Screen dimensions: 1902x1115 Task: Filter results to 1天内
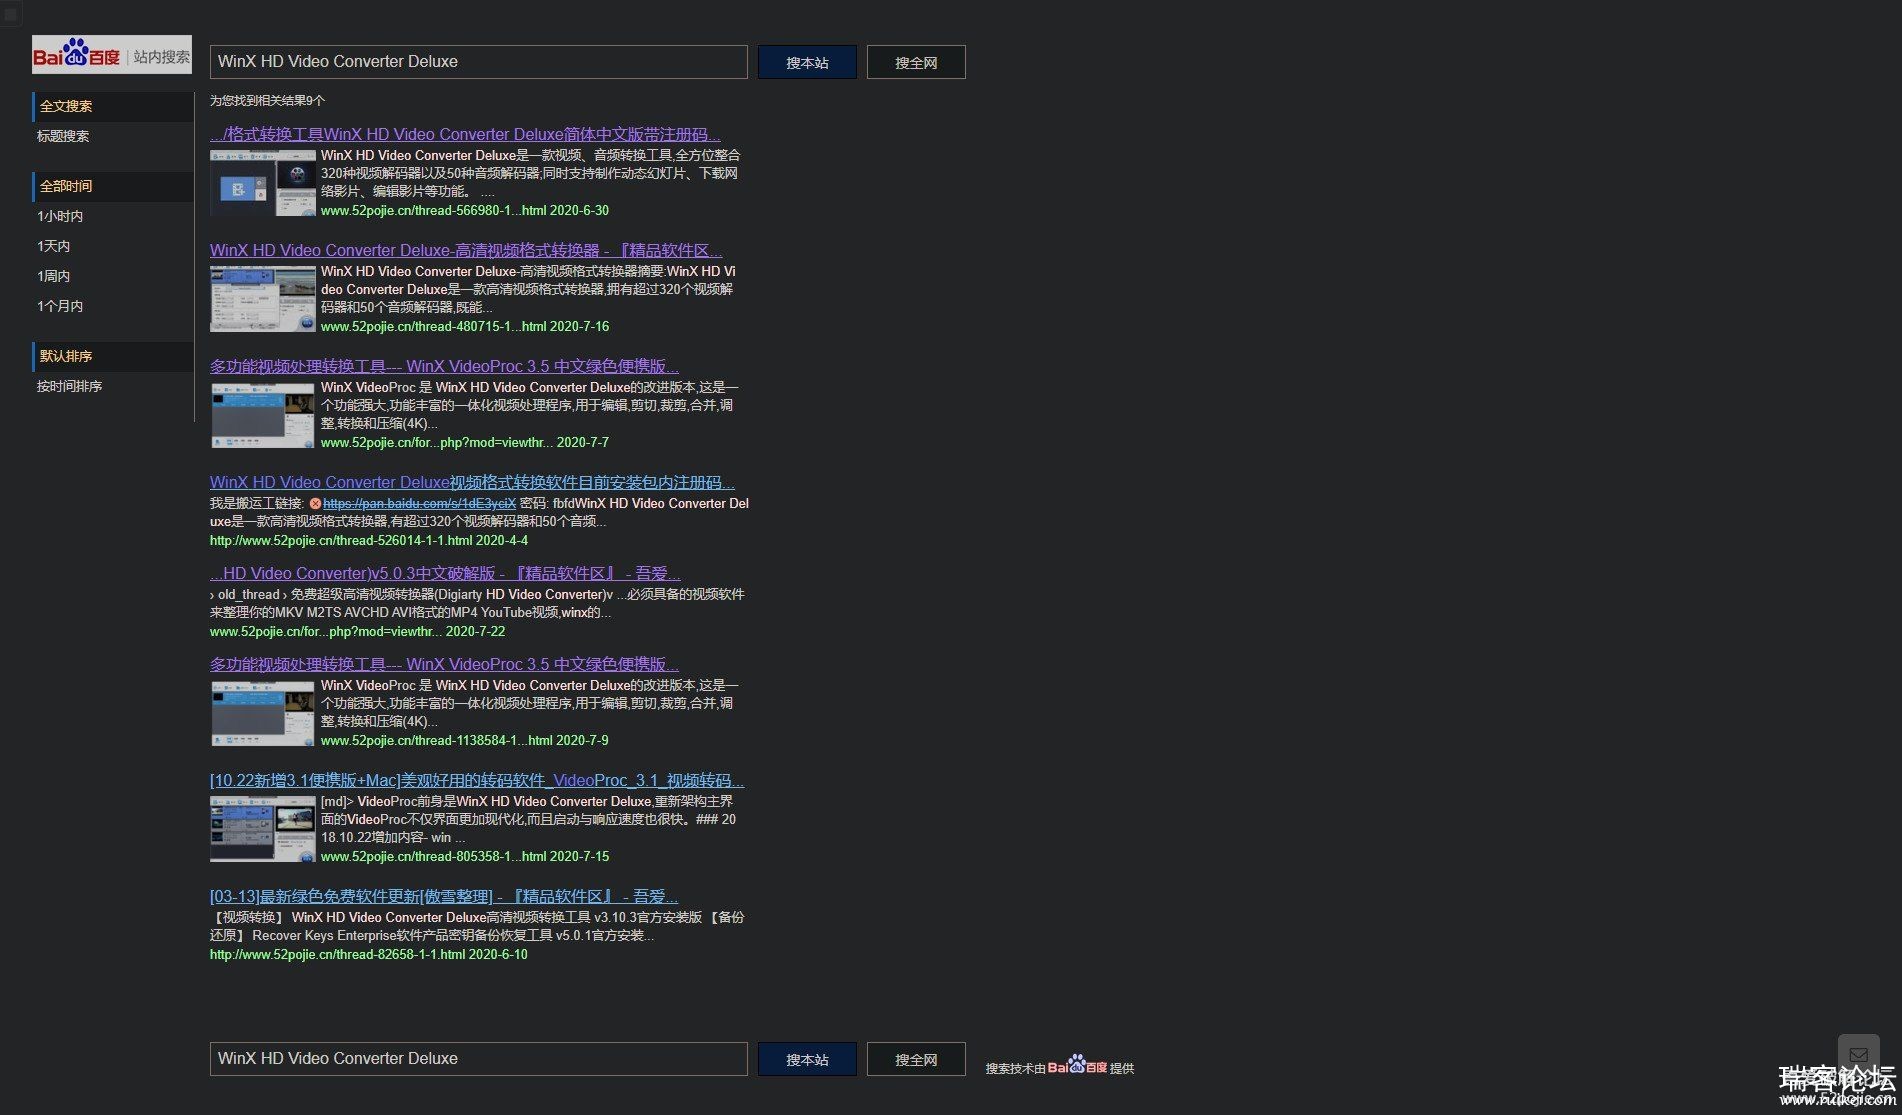point(54,246)
